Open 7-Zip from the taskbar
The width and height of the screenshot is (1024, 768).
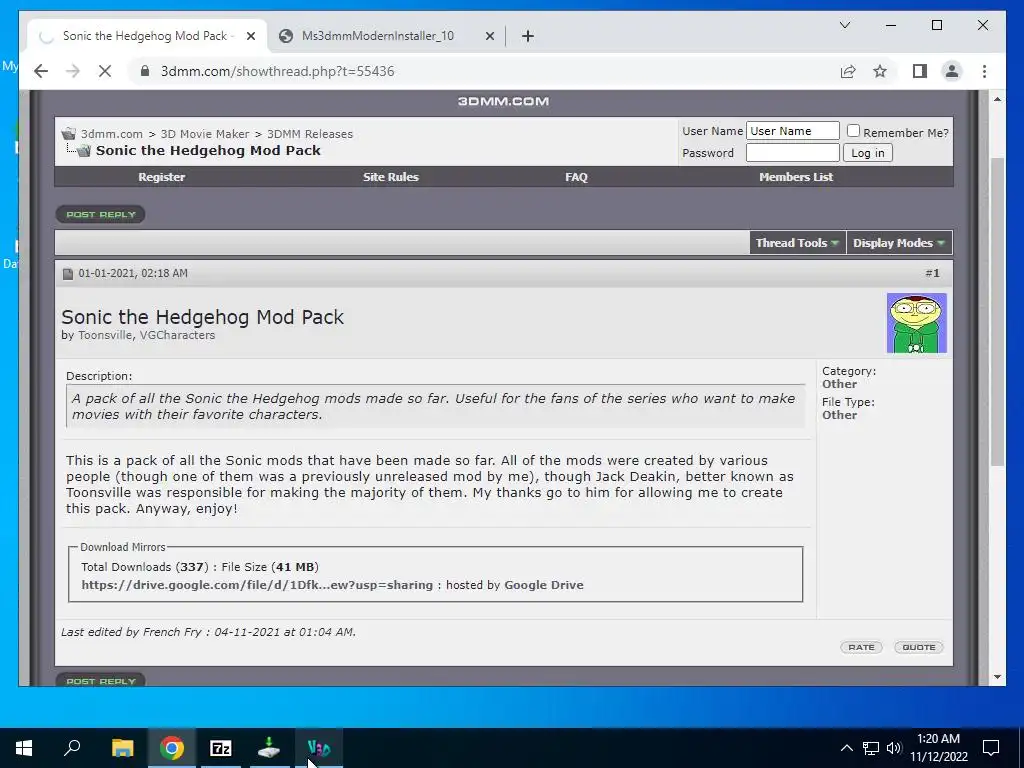[x=221, y=748]
